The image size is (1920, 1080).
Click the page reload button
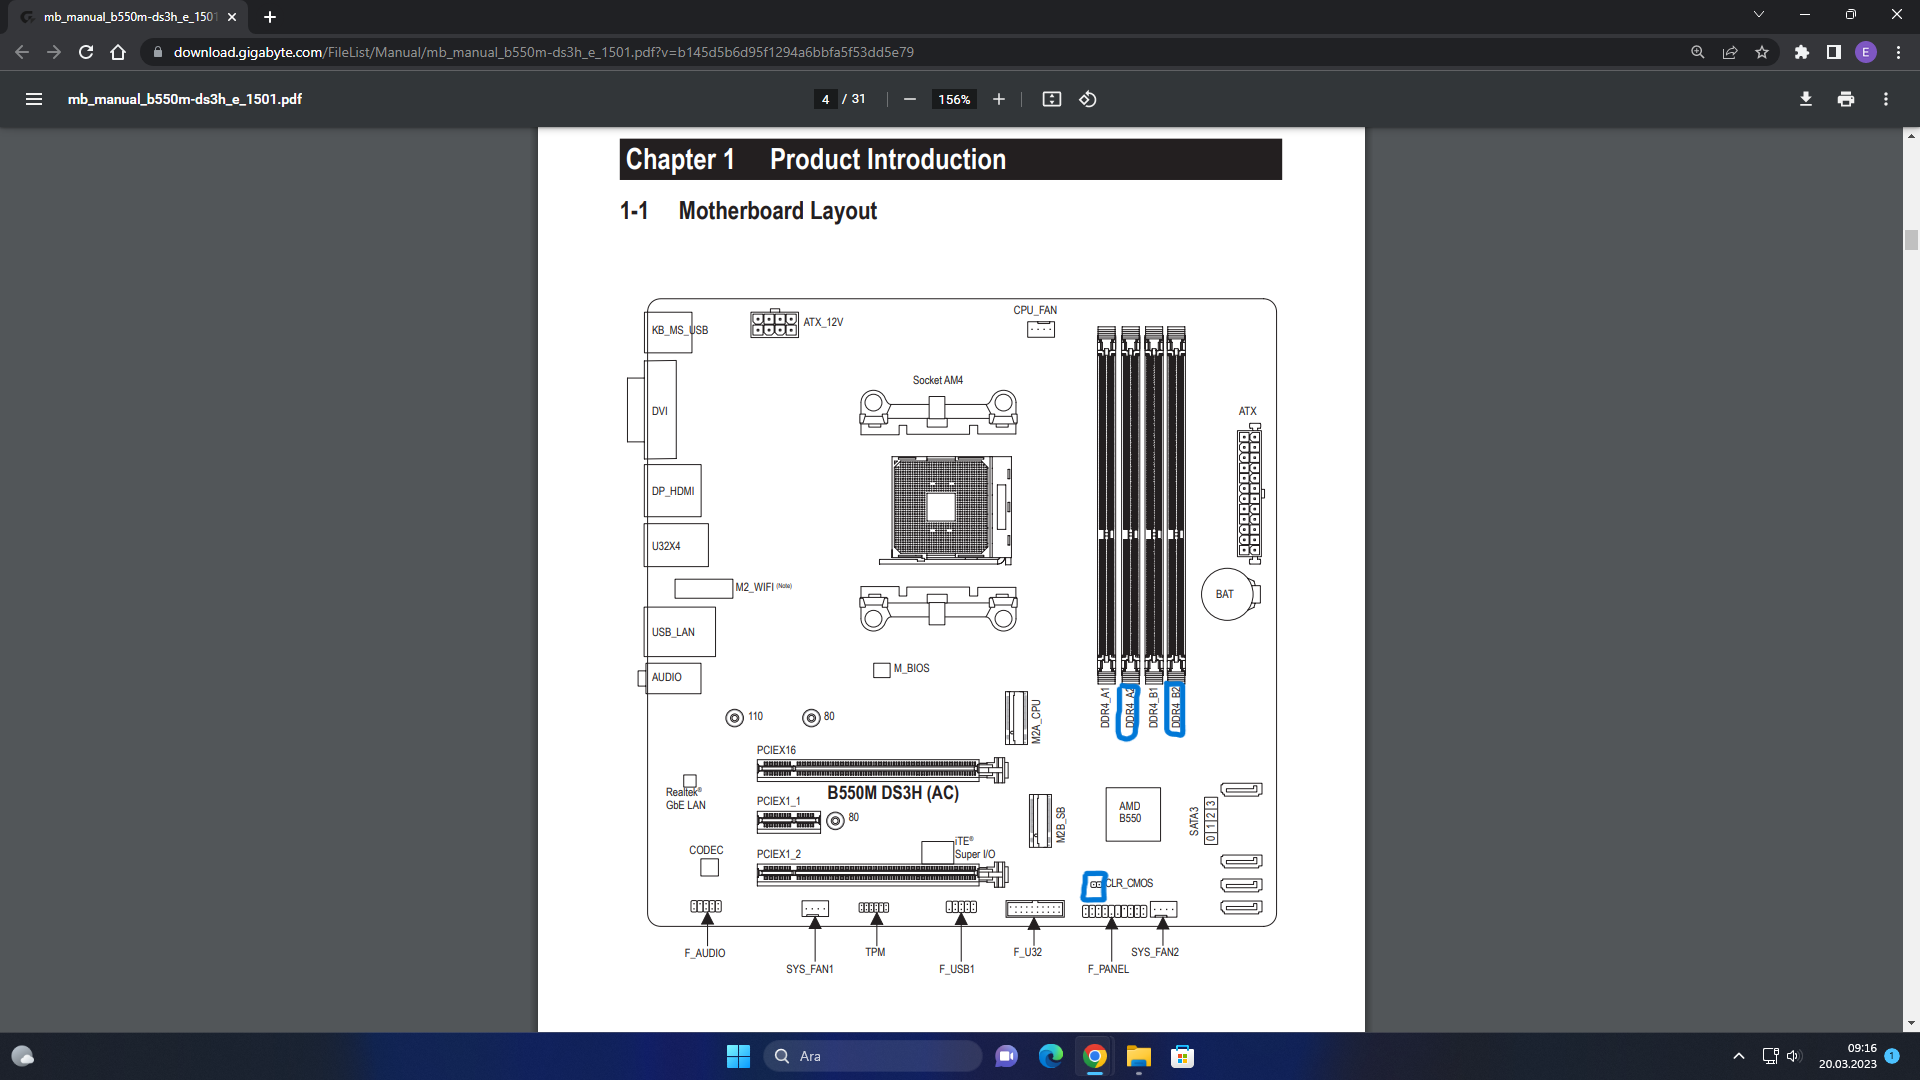(x=85, y=52)
